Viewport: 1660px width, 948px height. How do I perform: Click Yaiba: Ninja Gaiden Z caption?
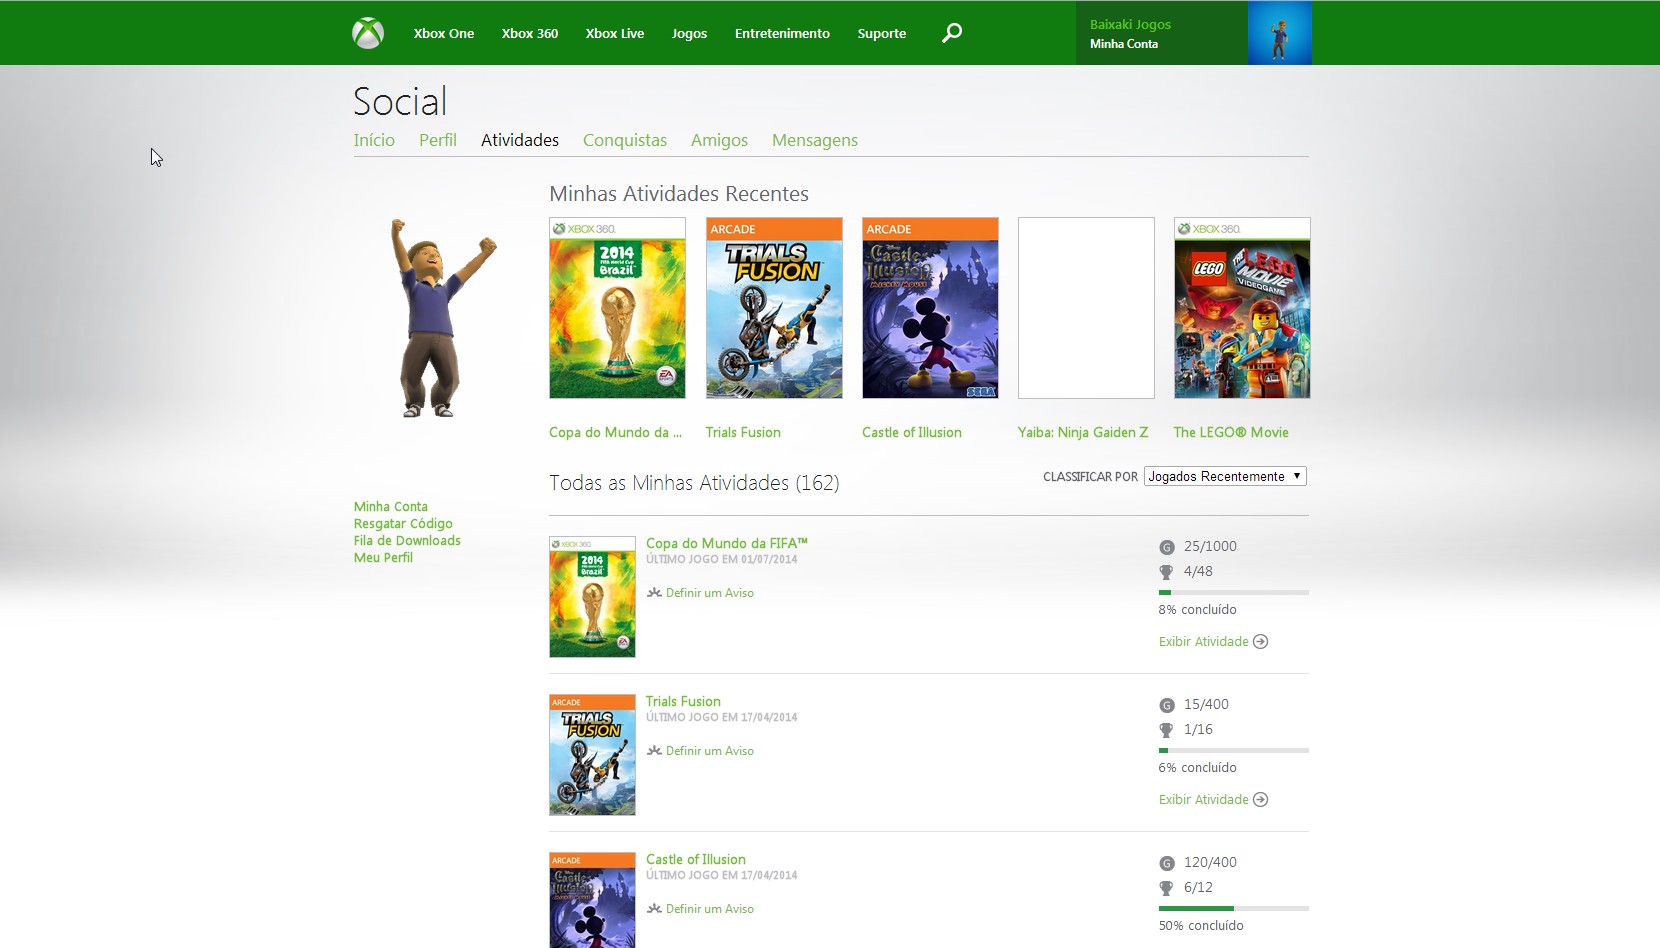tap(1083, 432)
